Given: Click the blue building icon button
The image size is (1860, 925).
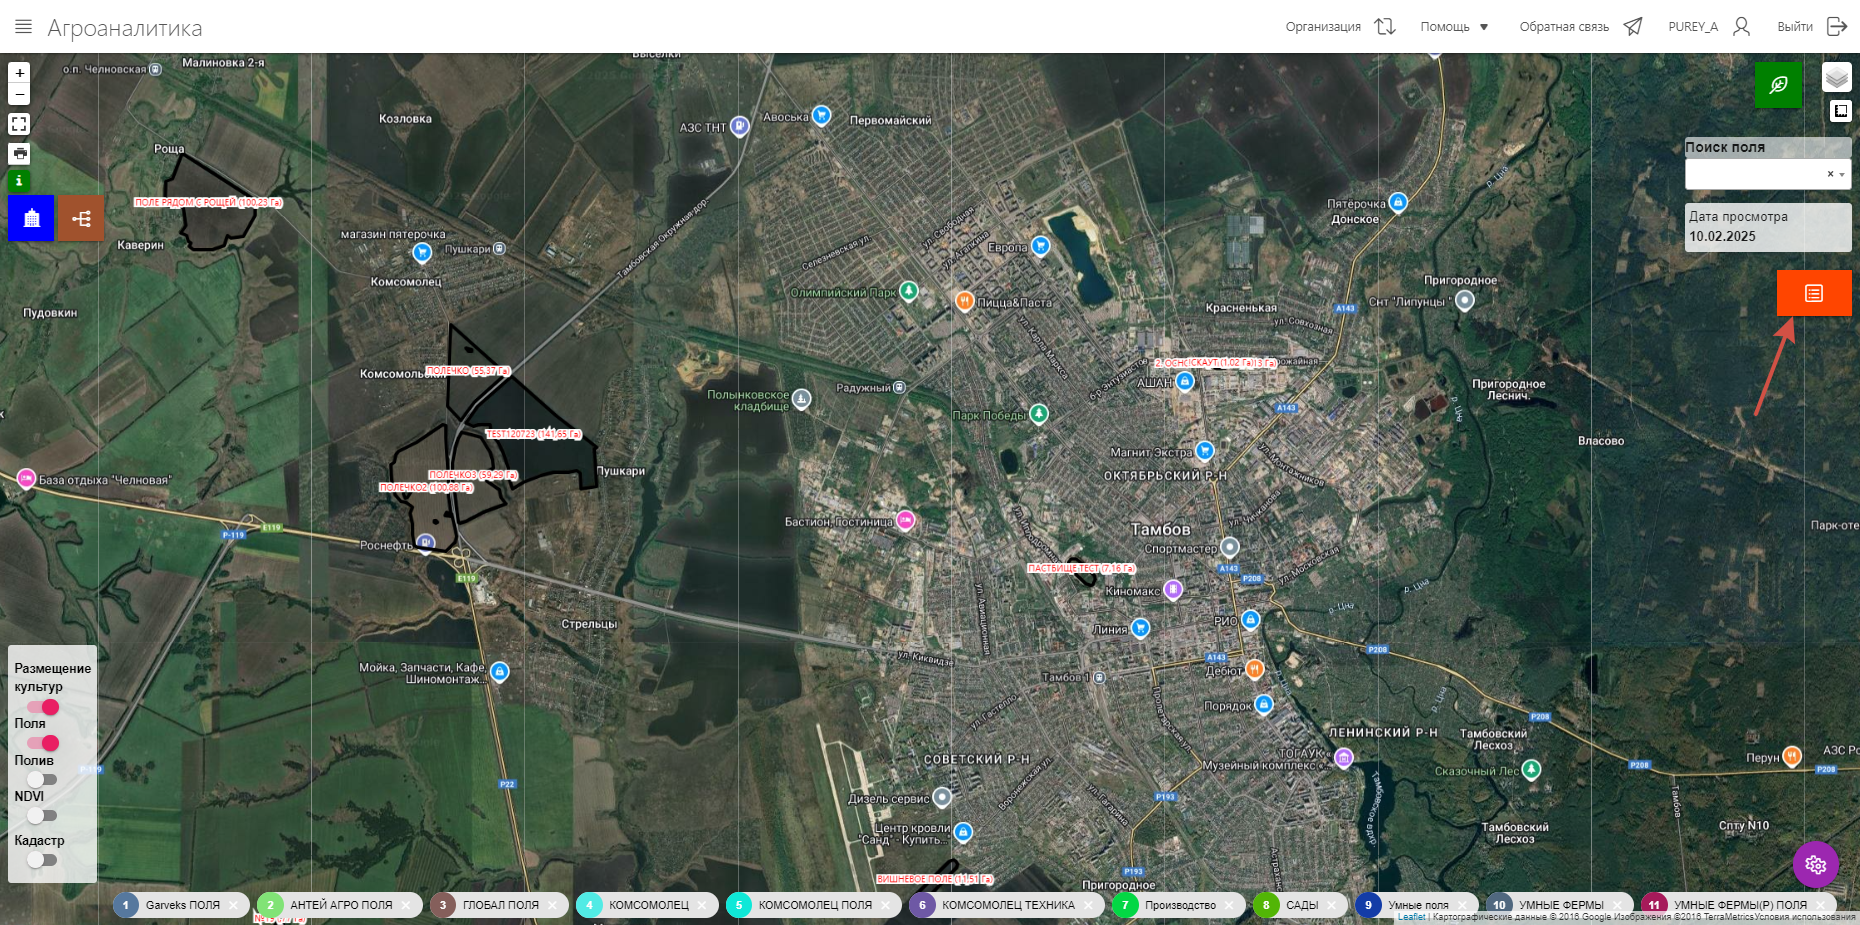Looking at the screenshot, I should (x=31, y=218).
